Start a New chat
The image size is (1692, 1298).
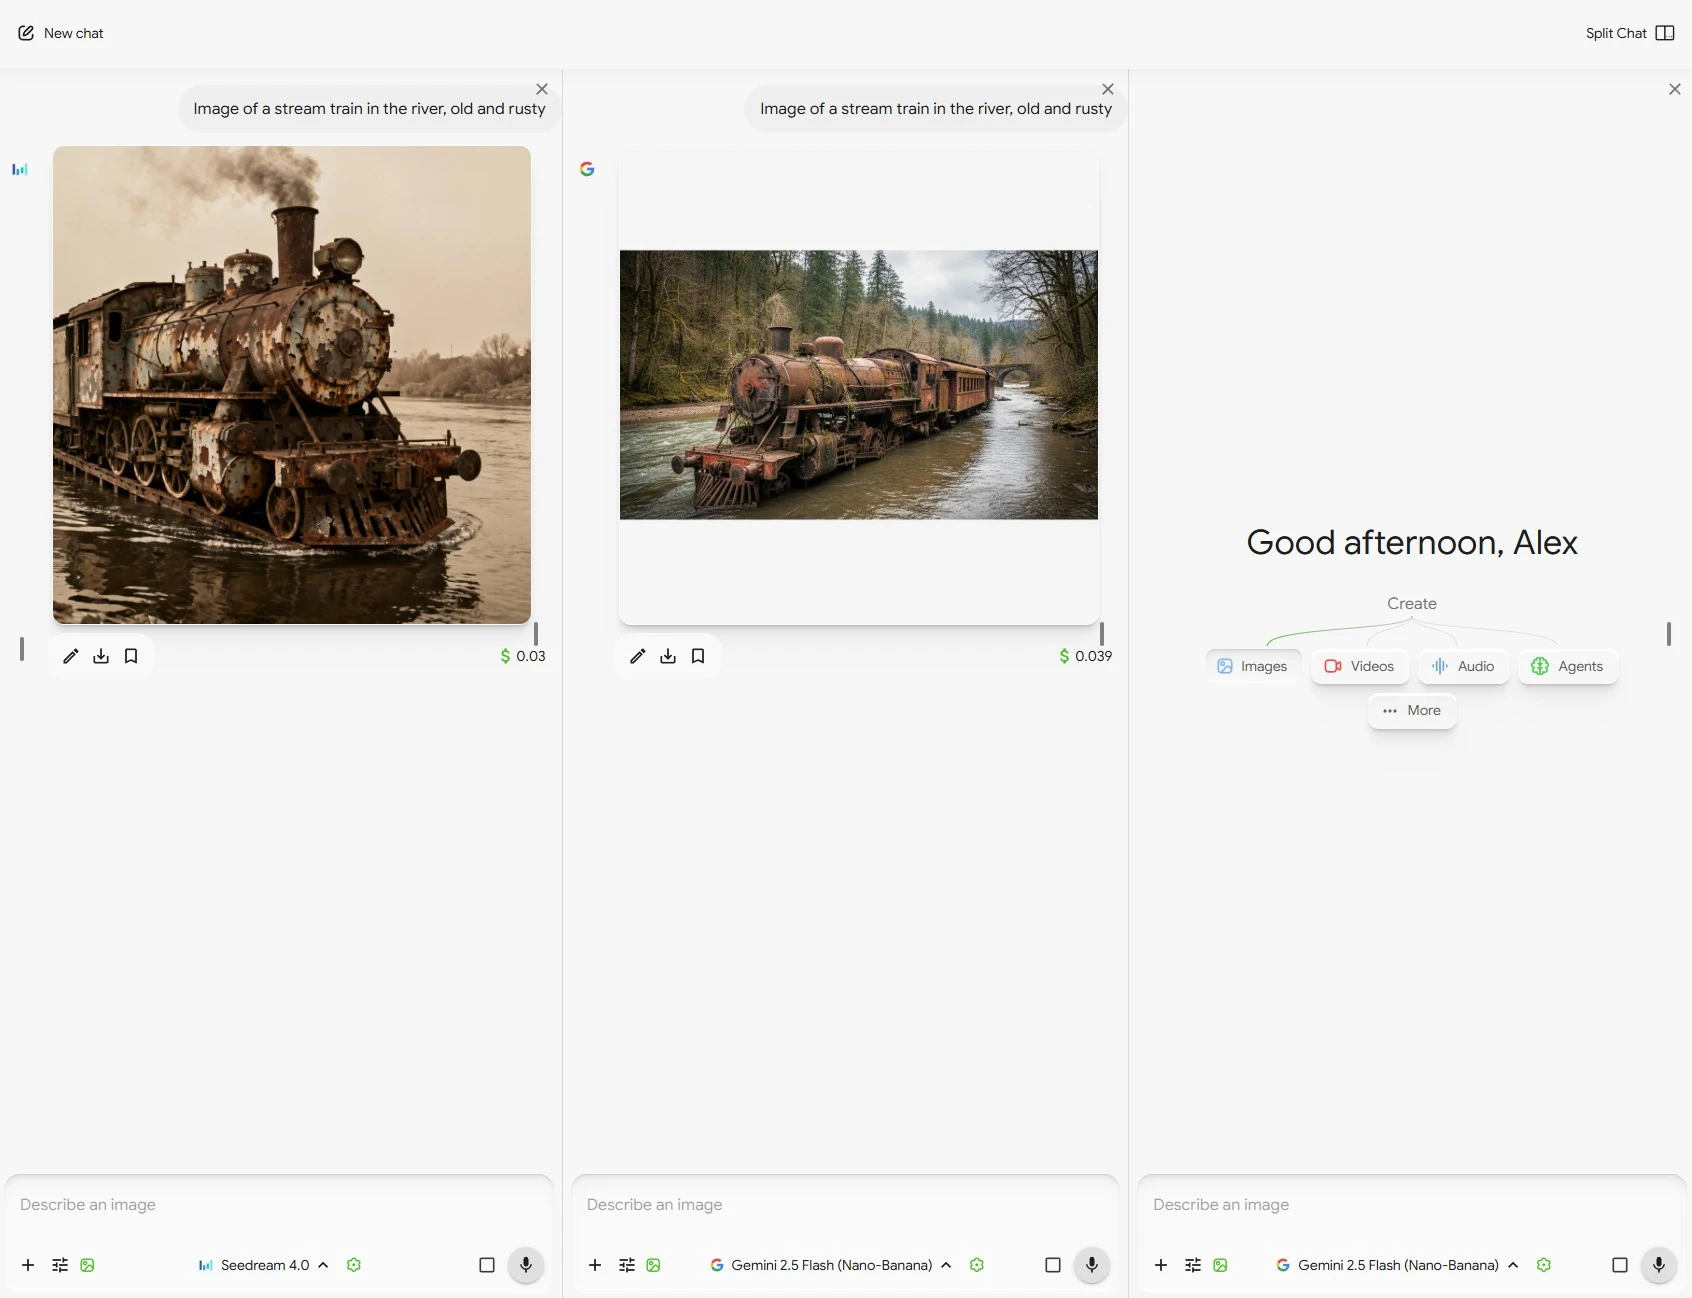click(x=61, y=33)
